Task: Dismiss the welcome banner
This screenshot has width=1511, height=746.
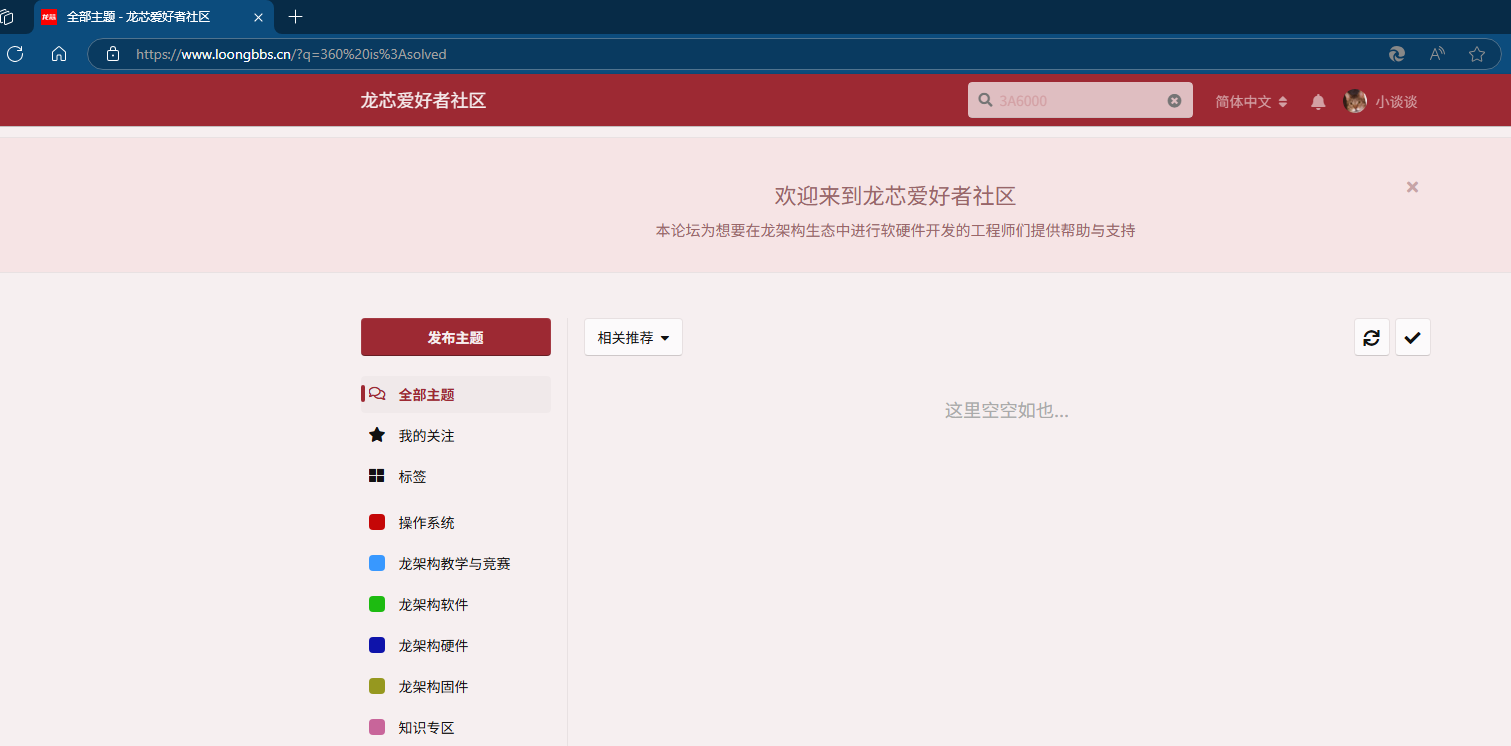Action: coord(1412,187)
